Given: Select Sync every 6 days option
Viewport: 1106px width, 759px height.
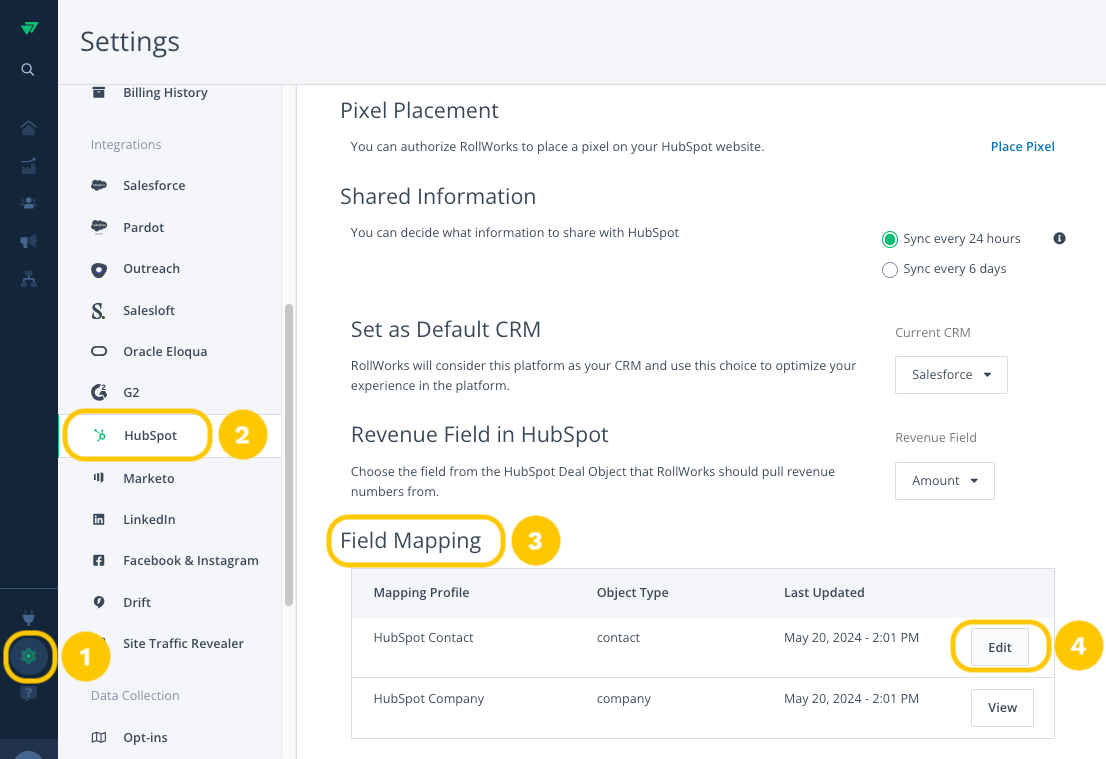Looking at the screenshot, I should [890, 270].
